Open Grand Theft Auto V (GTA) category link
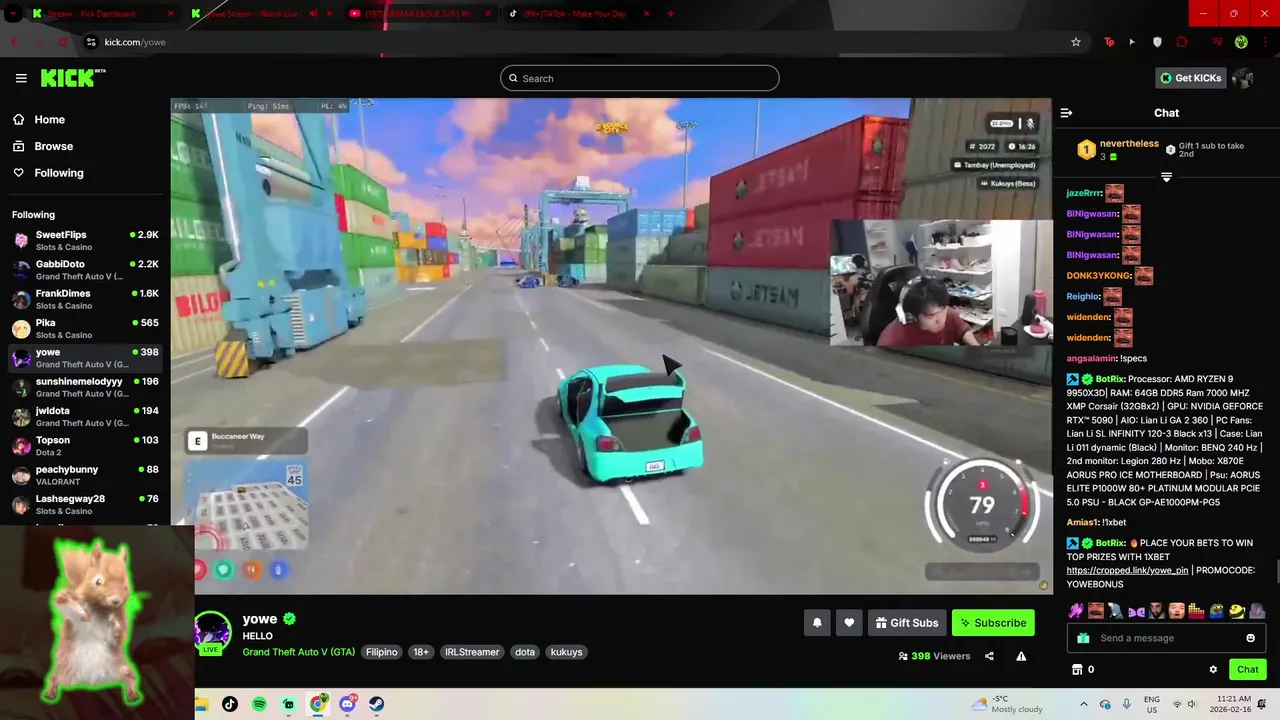 point(298,652)
